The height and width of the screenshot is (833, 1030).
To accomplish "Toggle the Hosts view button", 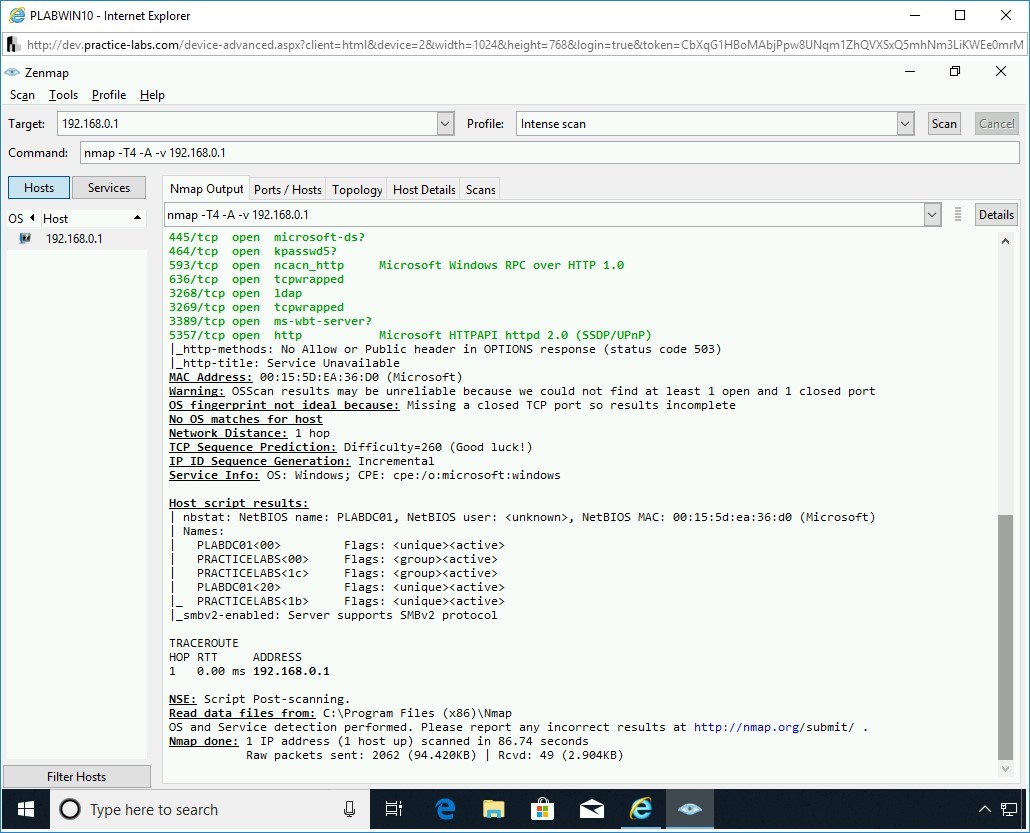I will click(39, 188).
